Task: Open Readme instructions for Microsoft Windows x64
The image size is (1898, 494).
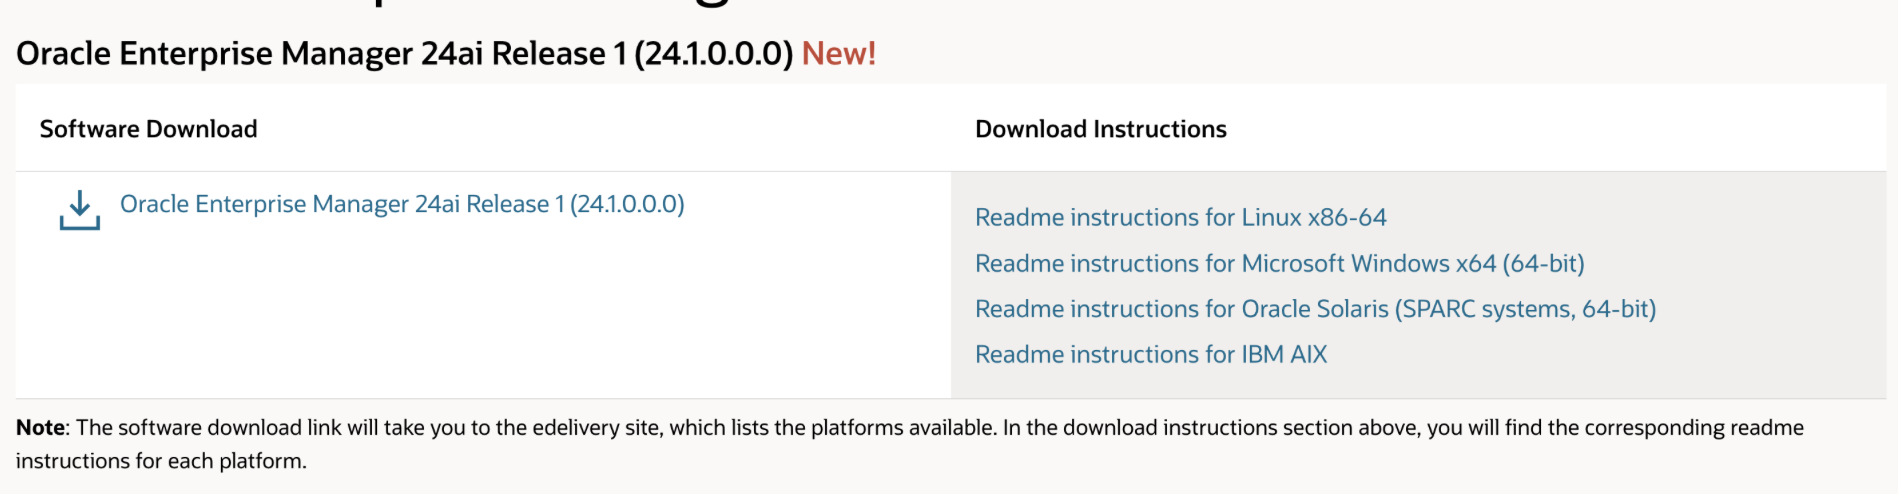Action: coord(1279,263)
